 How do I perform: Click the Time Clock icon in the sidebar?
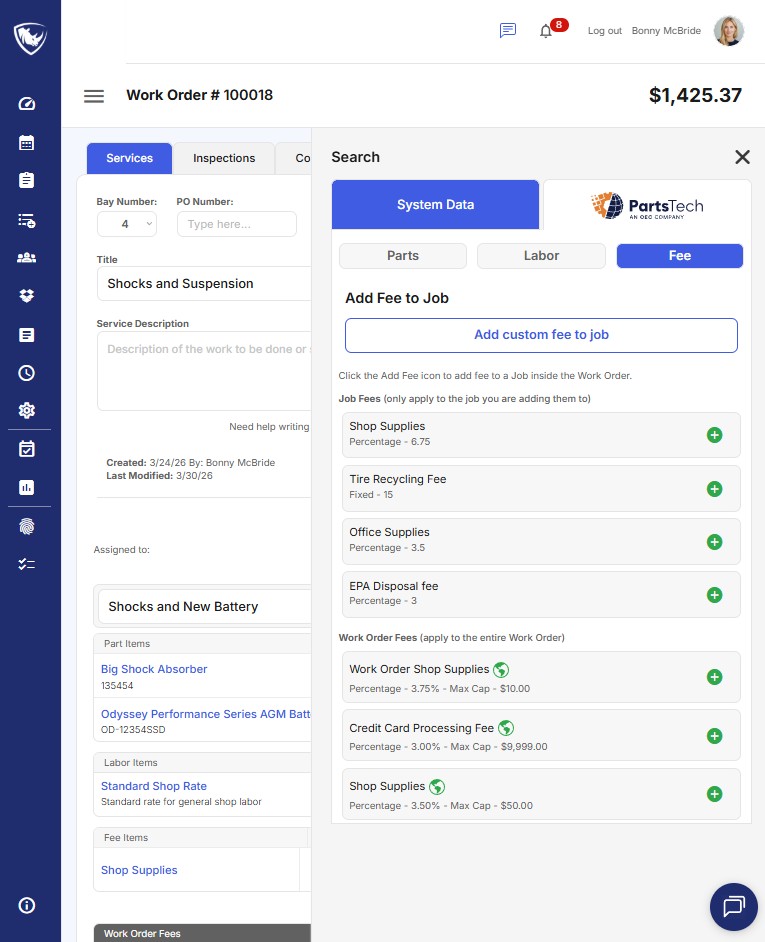[x=28, y=372]
